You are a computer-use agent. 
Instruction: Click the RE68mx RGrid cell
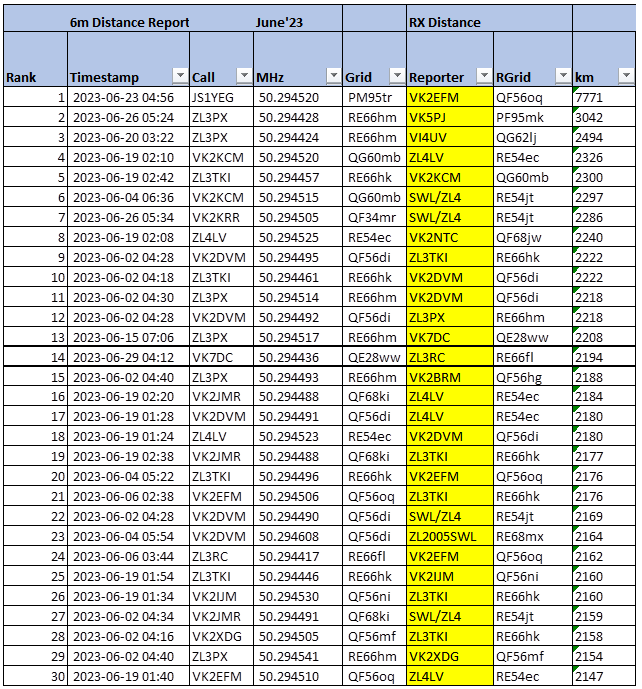(x=532, y=536)
